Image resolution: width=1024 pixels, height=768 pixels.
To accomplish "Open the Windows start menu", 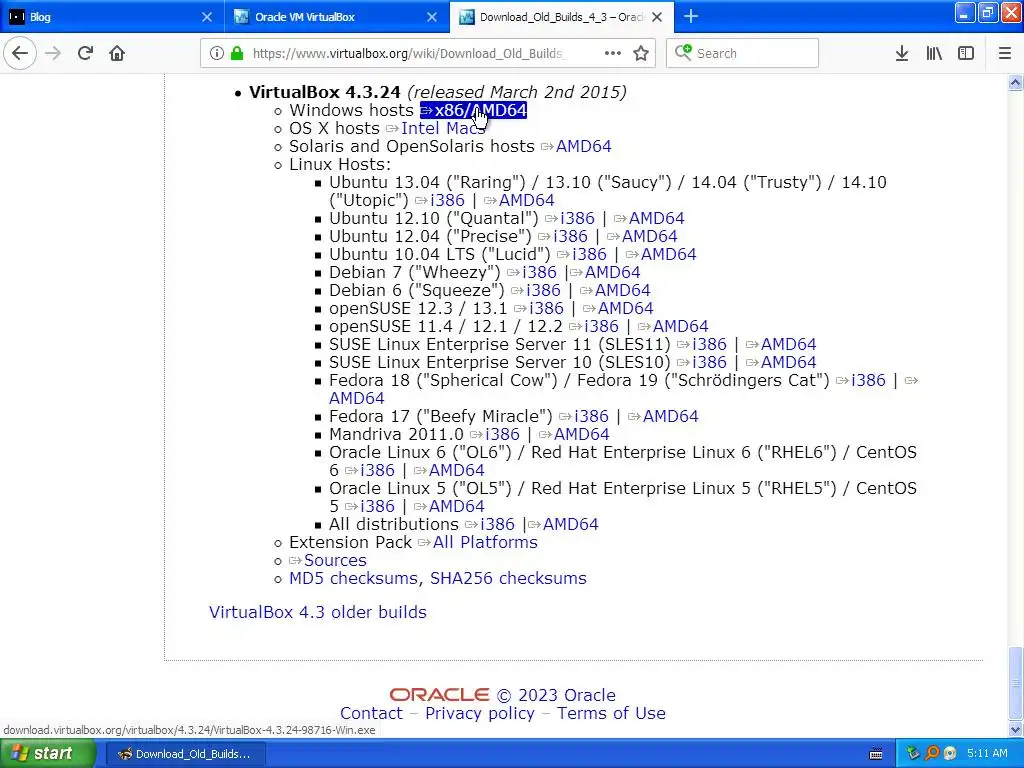I will tap(48, 754).
